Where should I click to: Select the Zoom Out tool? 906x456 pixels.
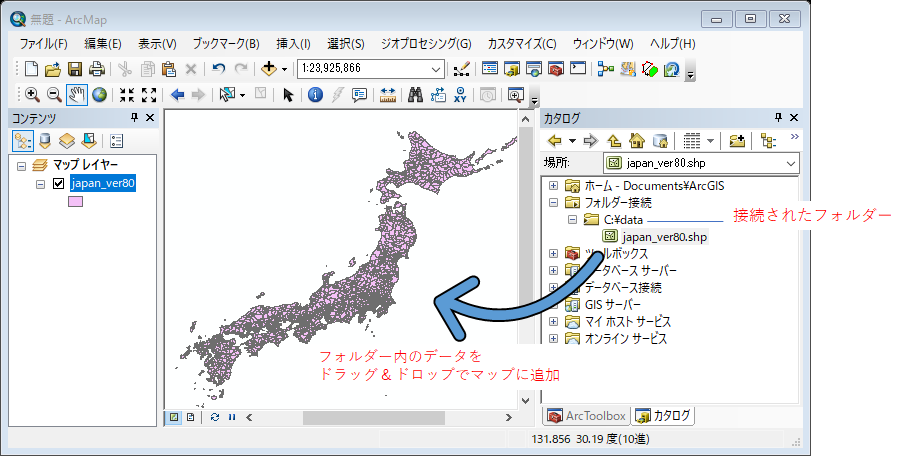54,94
